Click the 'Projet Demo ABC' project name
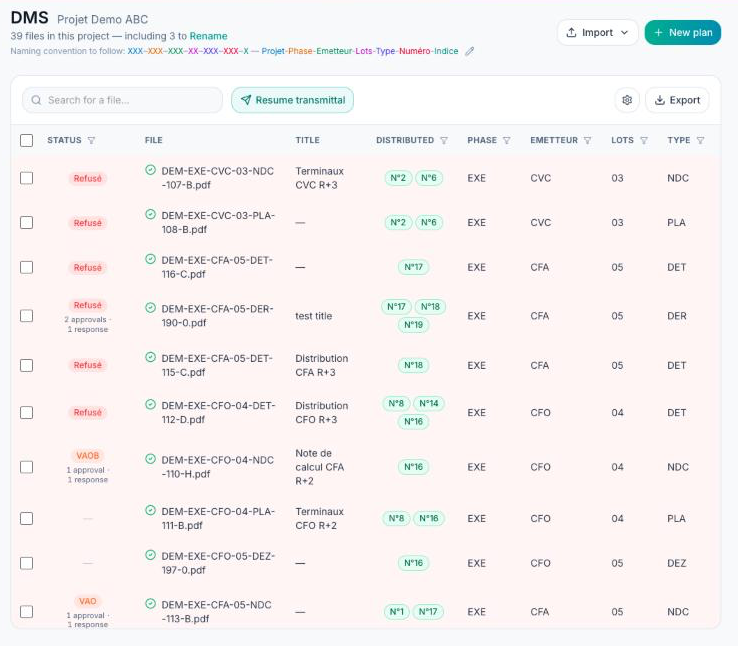738x646 pixels. tap(103, 19)
